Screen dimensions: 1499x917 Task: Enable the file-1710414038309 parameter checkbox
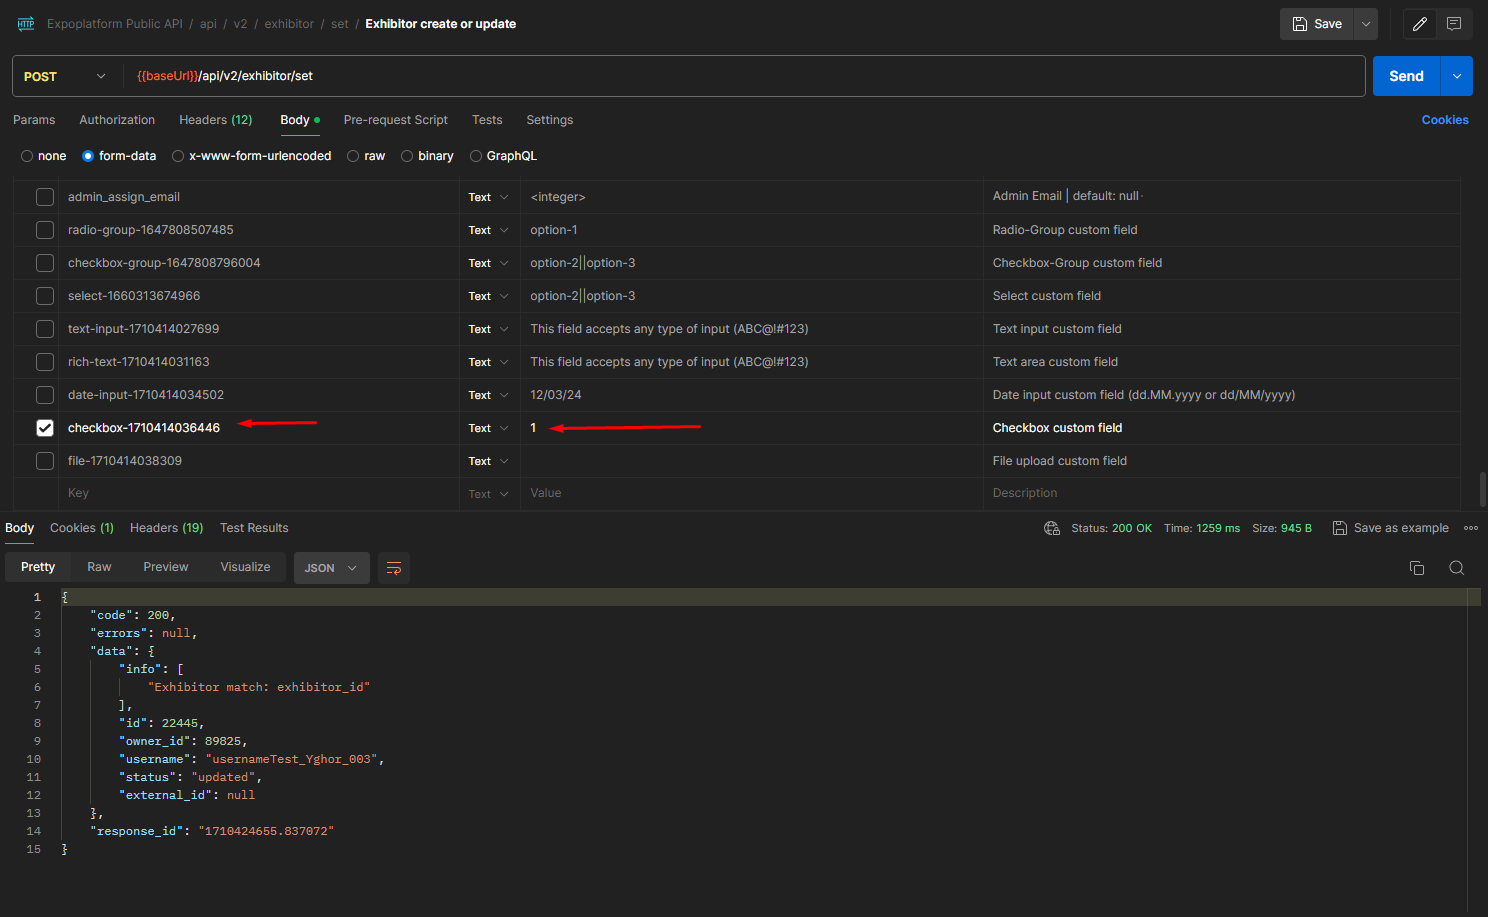point(44,460)
